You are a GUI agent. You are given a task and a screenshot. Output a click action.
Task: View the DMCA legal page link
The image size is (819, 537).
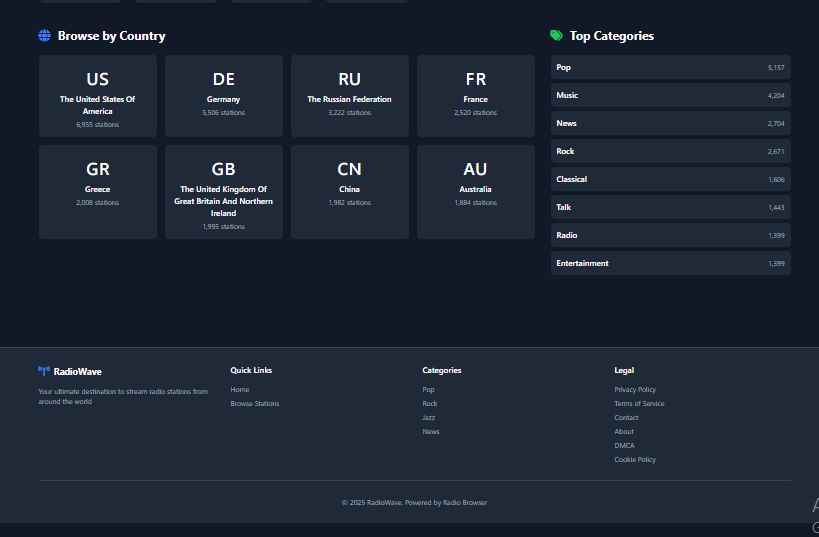tap(624, 446)
